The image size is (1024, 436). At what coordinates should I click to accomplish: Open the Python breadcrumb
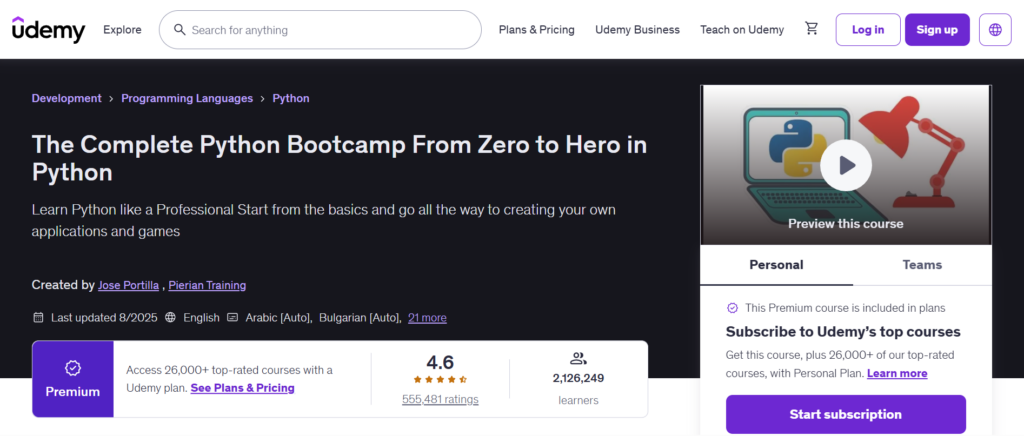pyautogui.click(x=291, y=99)
